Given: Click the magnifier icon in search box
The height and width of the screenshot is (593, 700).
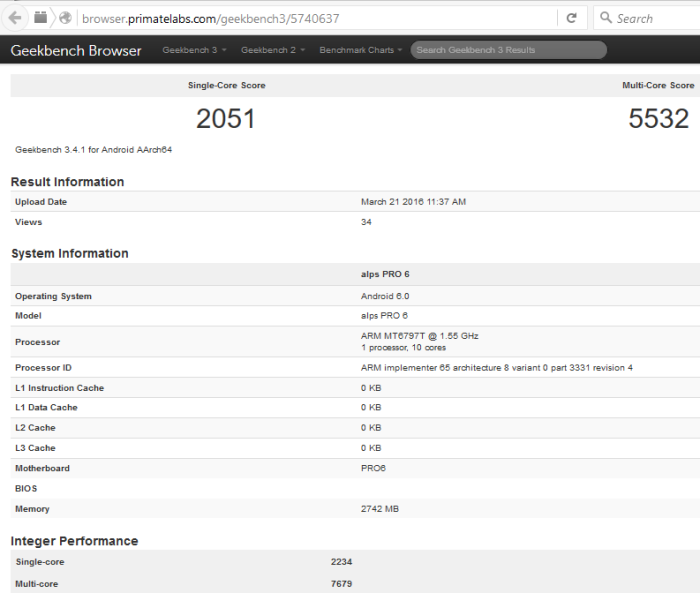Looking at the screenshot, I should [606, 18].
